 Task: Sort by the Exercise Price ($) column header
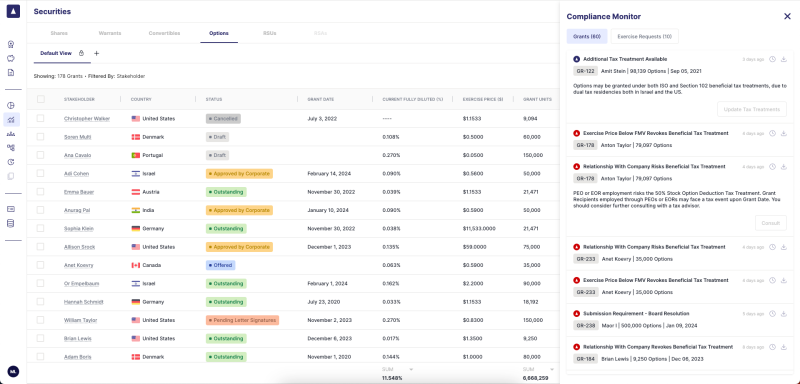tap(483, 99)
